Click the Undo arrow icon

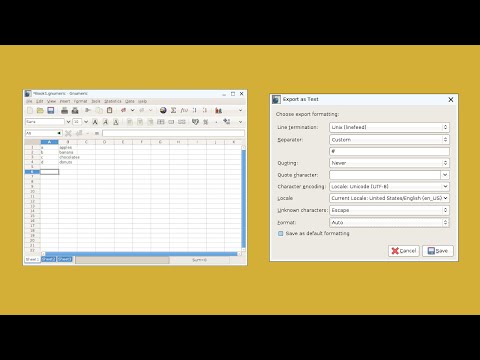pyautogui.click(x=124, y=110)
